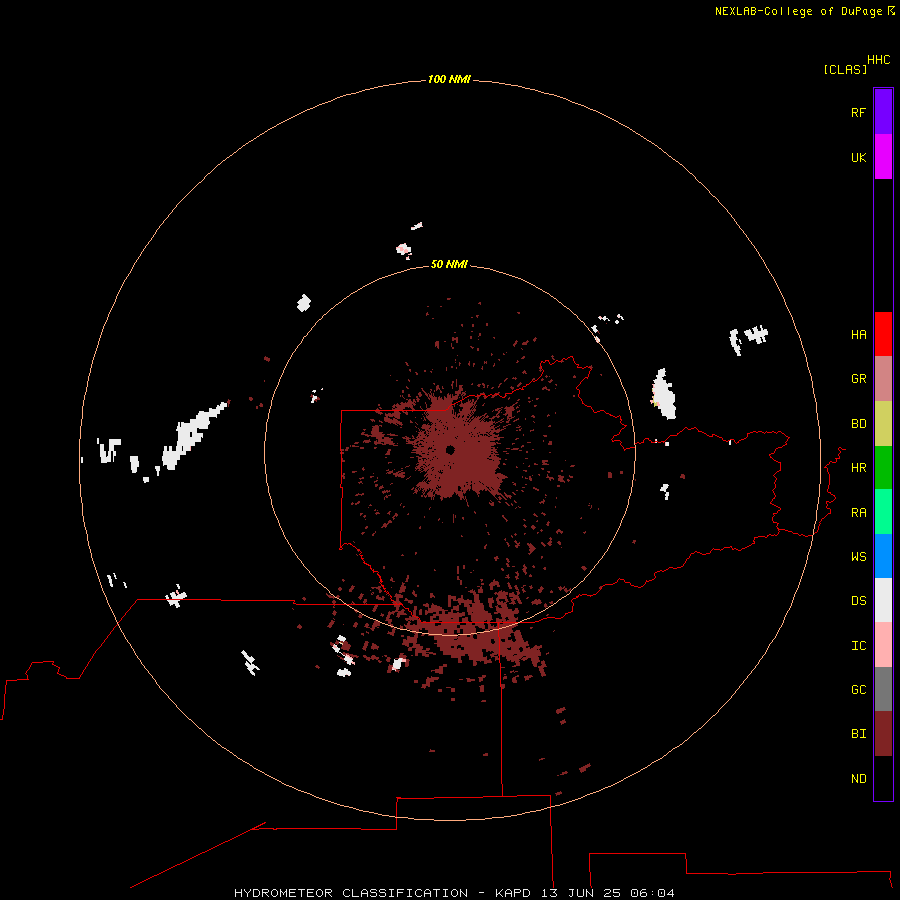Image resolution: width=900 pixels, height=900 pixels.
Task: Click the UK legend label
Action: (x=858, y=157)
